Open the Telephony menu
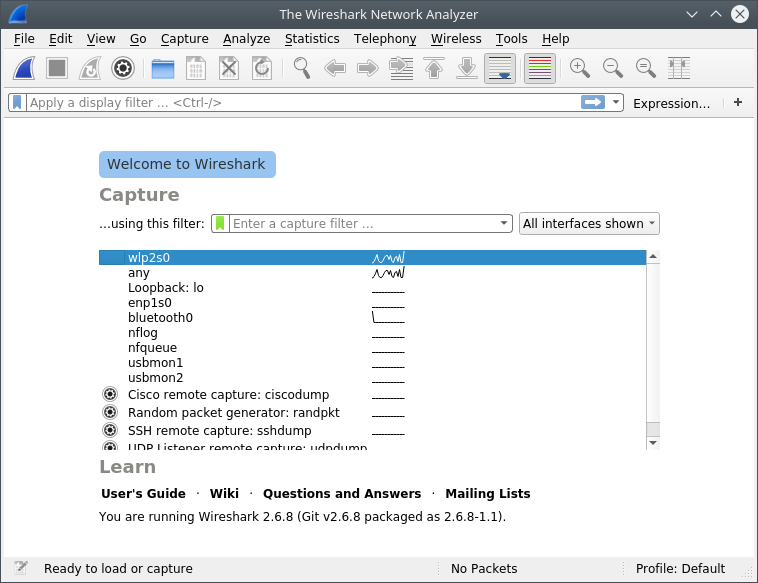 385,39
